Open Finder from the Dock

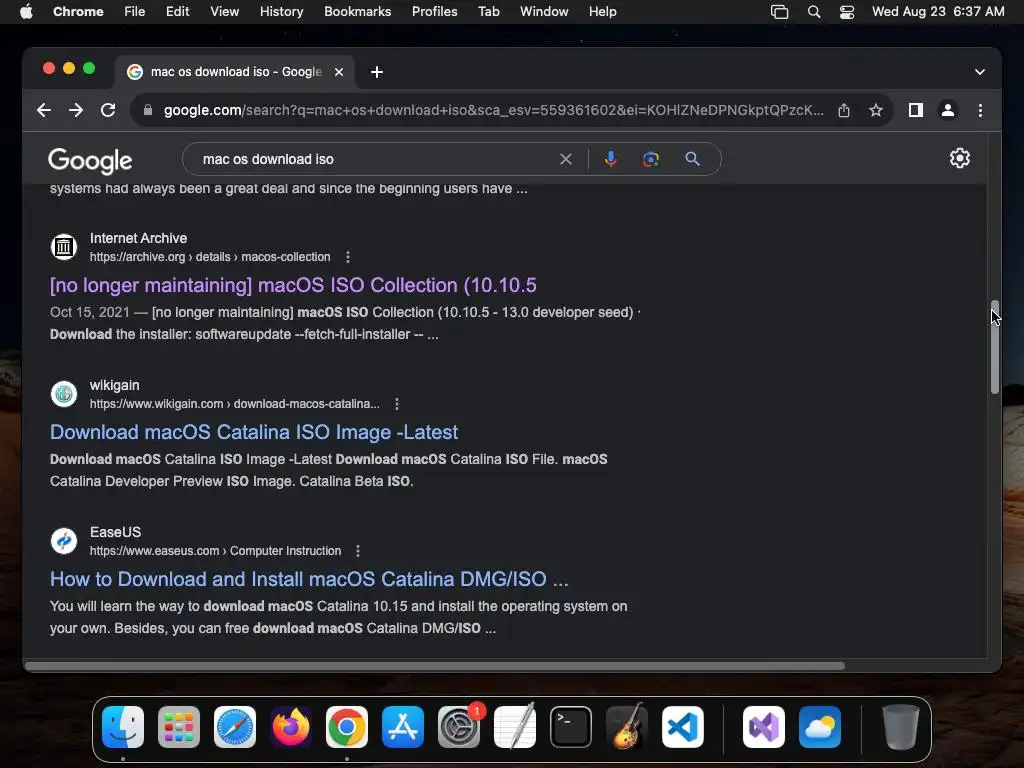(123, 727)
